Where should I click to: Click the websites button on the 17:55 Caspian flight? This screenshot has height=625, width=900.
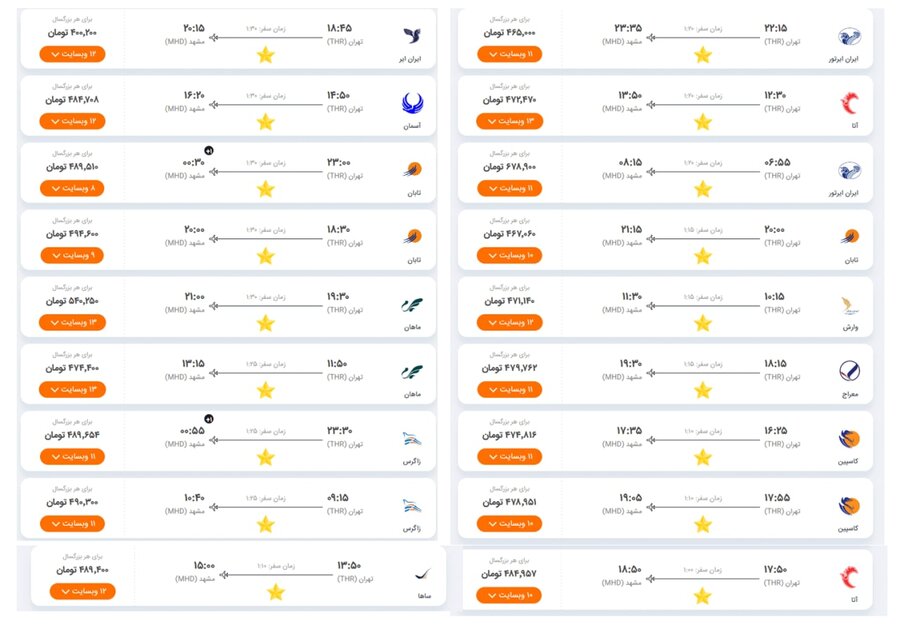pos(509,523)
